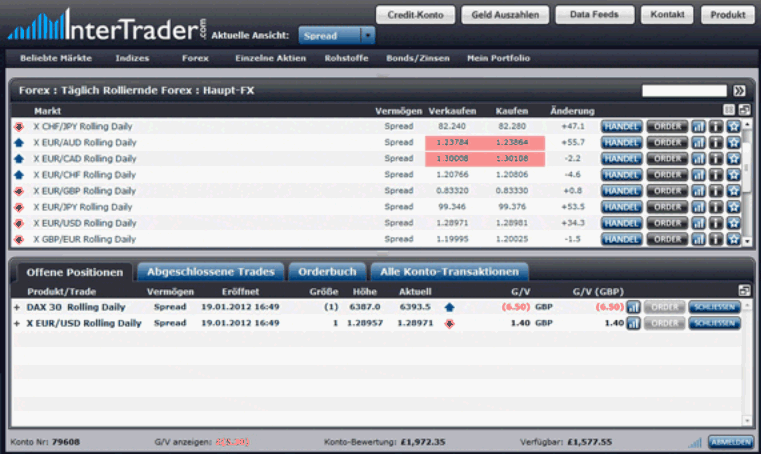Open chart icon for EUR/GBP Rolling Daily
The width and height of the screenshot is (761, 454).
click(x=698, y=191)
